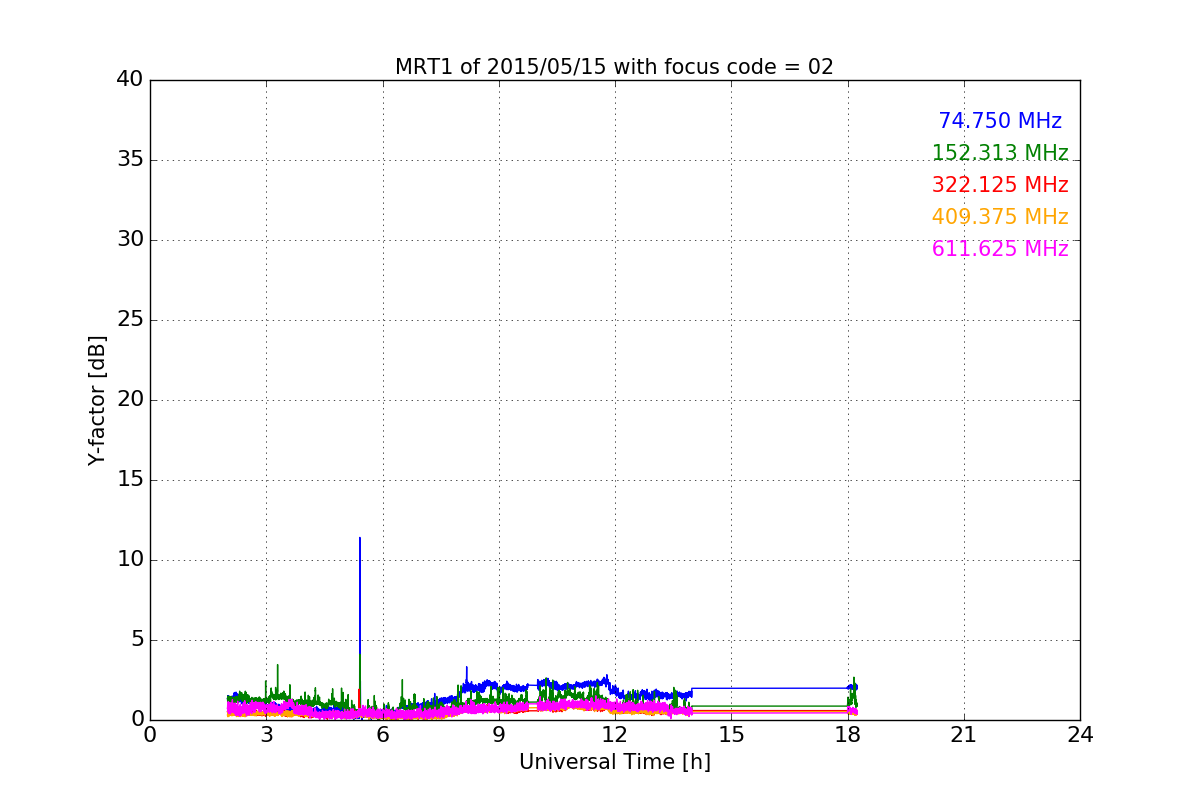The height and width of the screenshot is (800, 1200).
Task: Click the y-axis tick label 20
Action: click(129, 400)
